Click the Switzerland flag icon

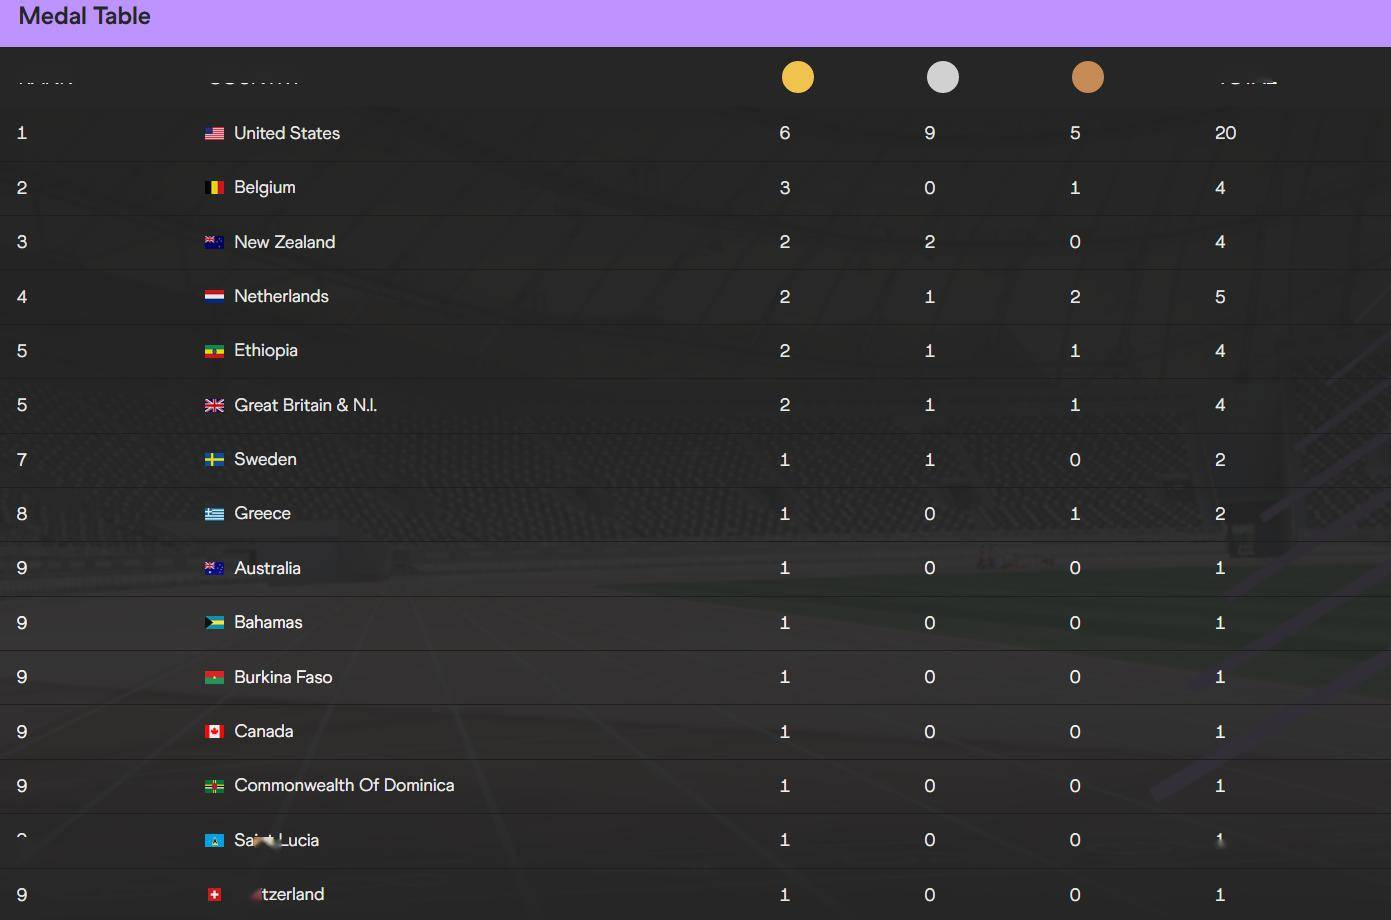[x=214, y=895]
